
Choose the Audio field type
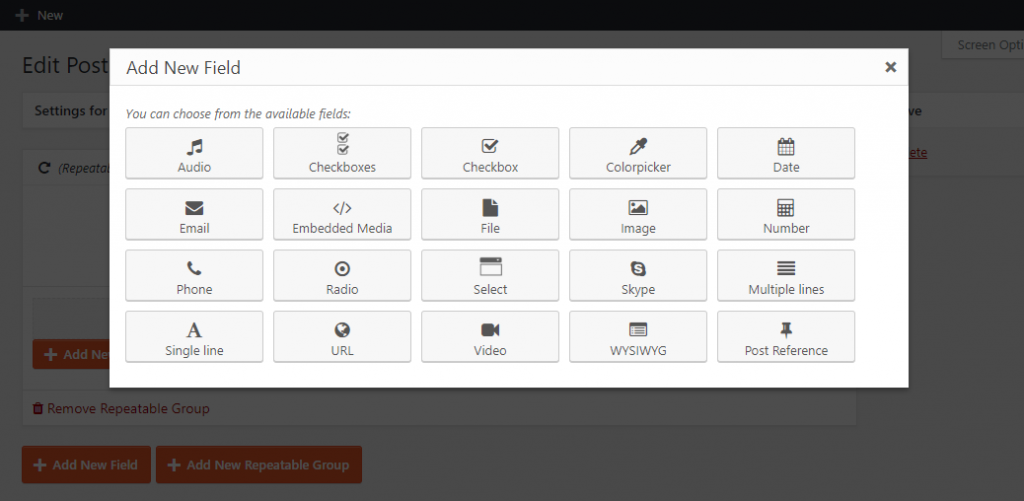[194, 154]
